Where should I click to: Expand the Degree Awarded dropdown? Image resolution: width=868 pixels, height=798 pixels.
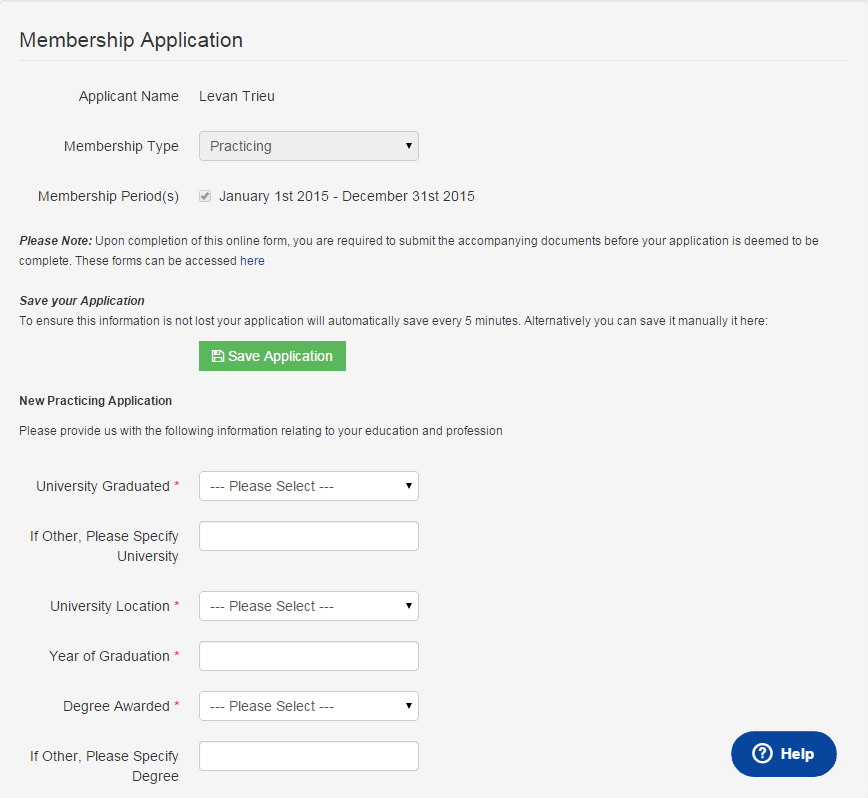click(308, 706)
